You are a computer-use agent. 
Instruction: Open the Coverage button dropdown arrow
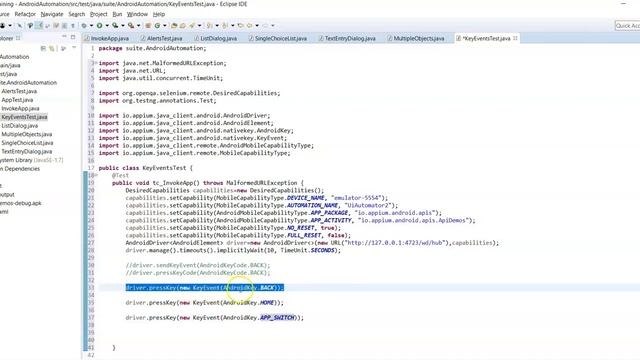pyautogui.click(x=123, y=26)
